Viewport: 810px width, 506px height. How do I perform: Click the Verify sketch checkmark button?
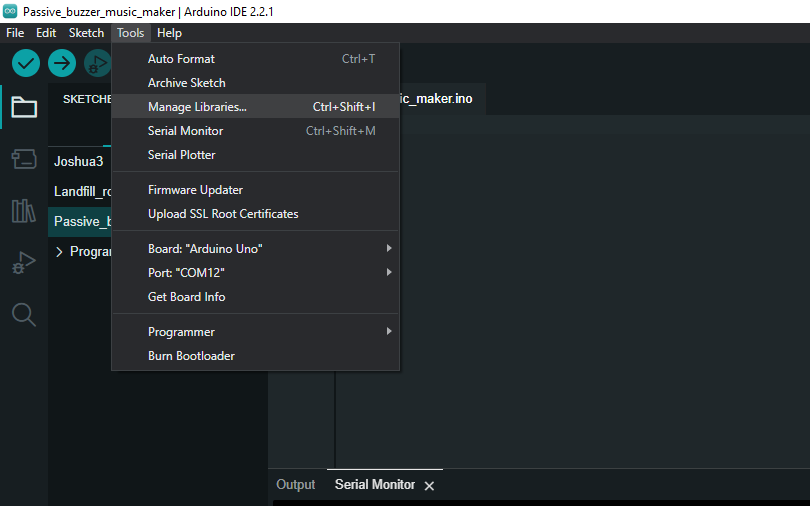coord(26,63)
